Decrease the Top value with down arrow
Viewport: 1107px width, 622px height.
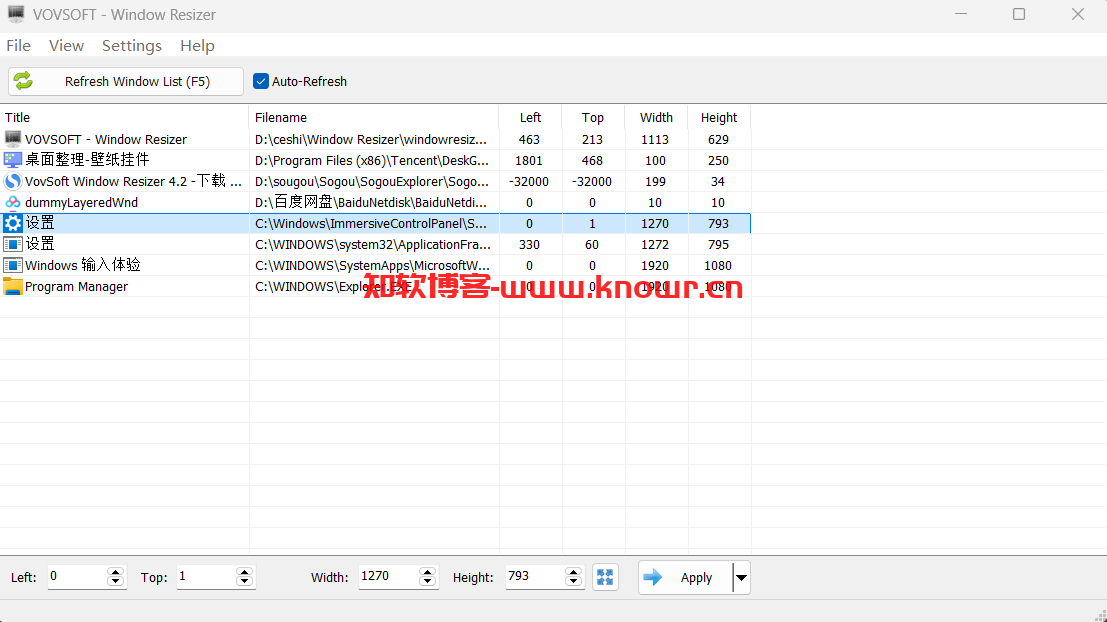(x=244, y=582)
